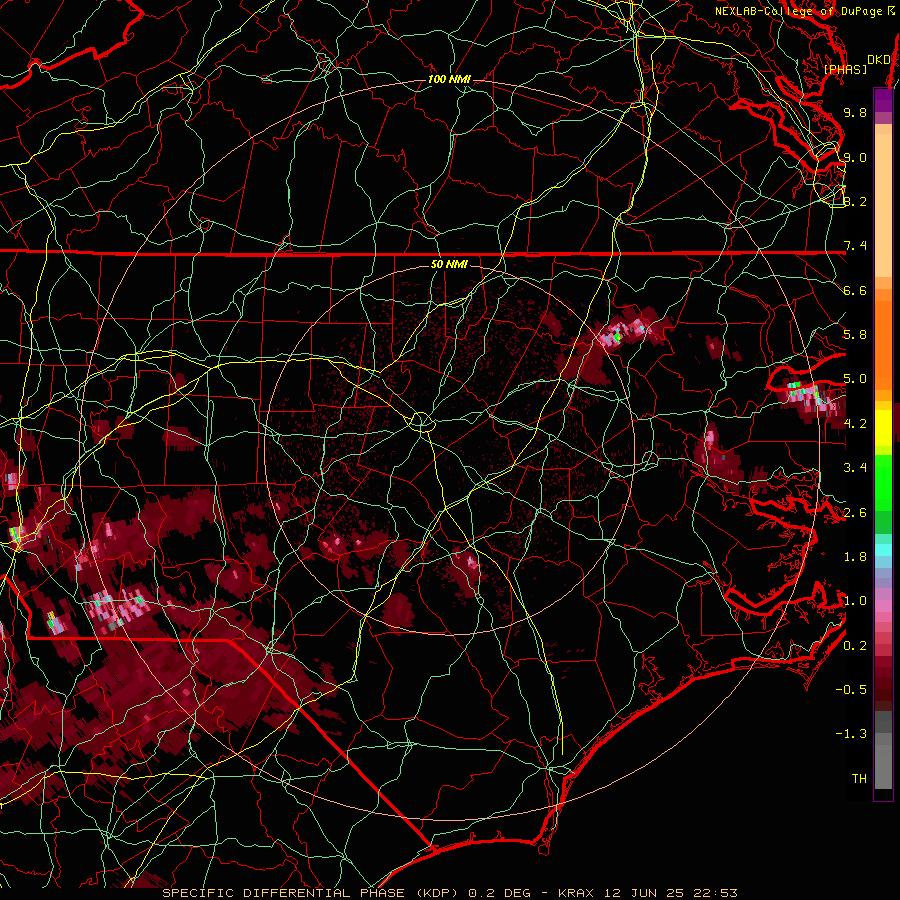
Task: Click the [PHAS] units label
Action: click(x=845, y=69)
